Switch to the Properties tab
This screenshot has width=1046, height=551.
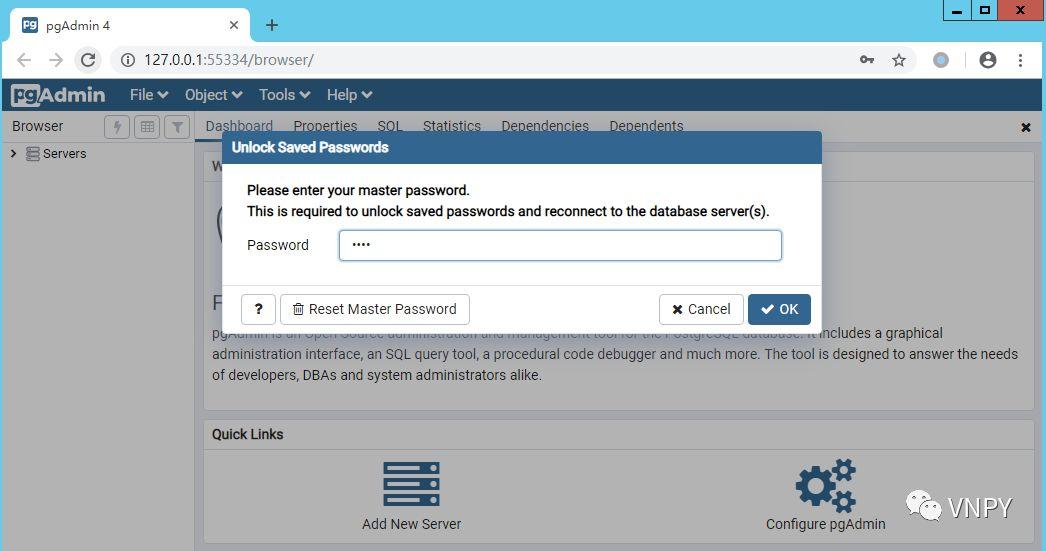325,126
